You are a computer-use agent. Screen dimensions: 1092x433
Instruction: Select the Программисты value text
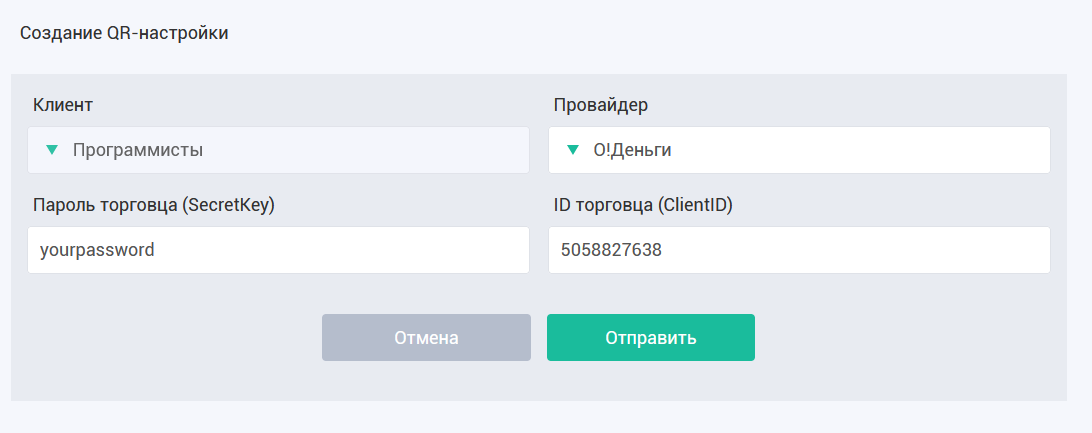[138, 150]
